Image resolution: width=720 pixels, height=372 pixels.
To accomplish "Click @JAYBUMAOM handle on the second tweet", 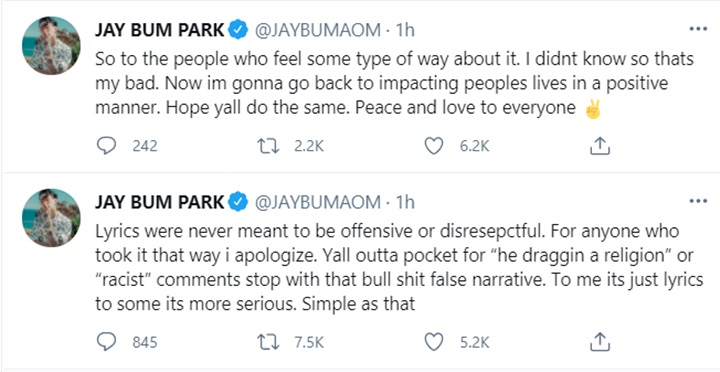I will pyautogui.click(x=317, y=203).
